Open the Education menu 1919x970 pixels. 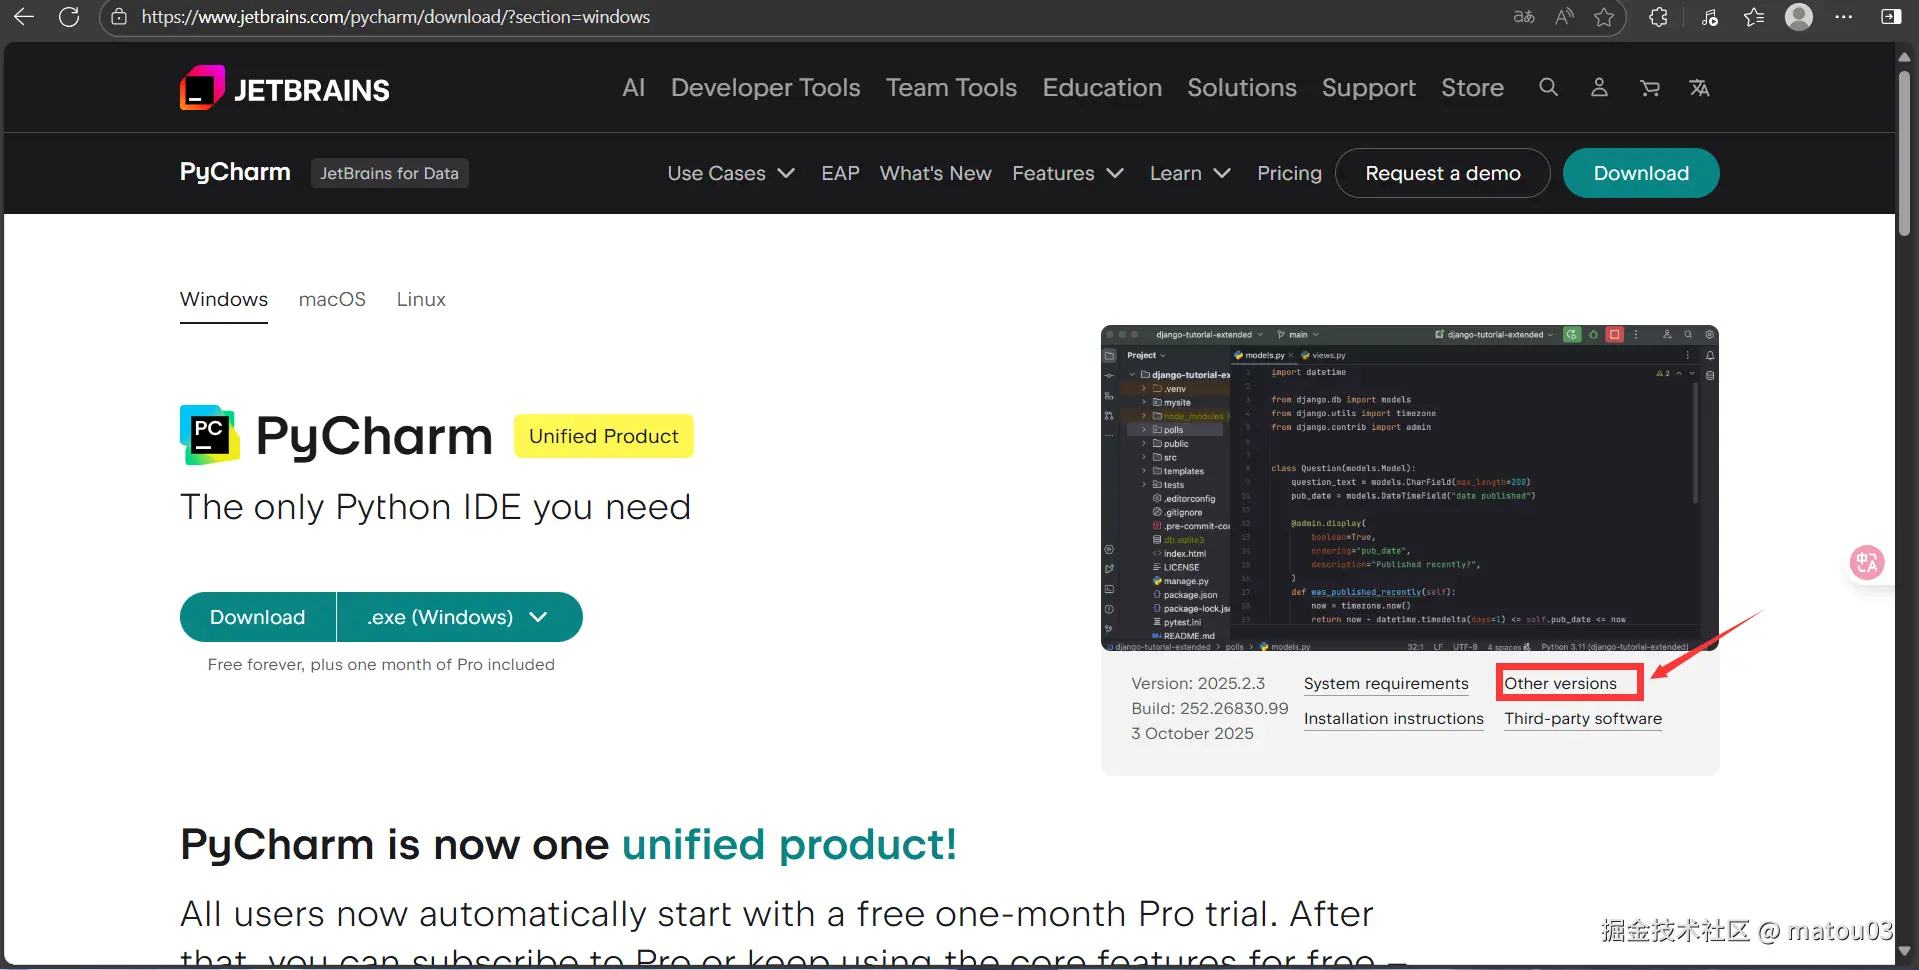(1102, 88)
